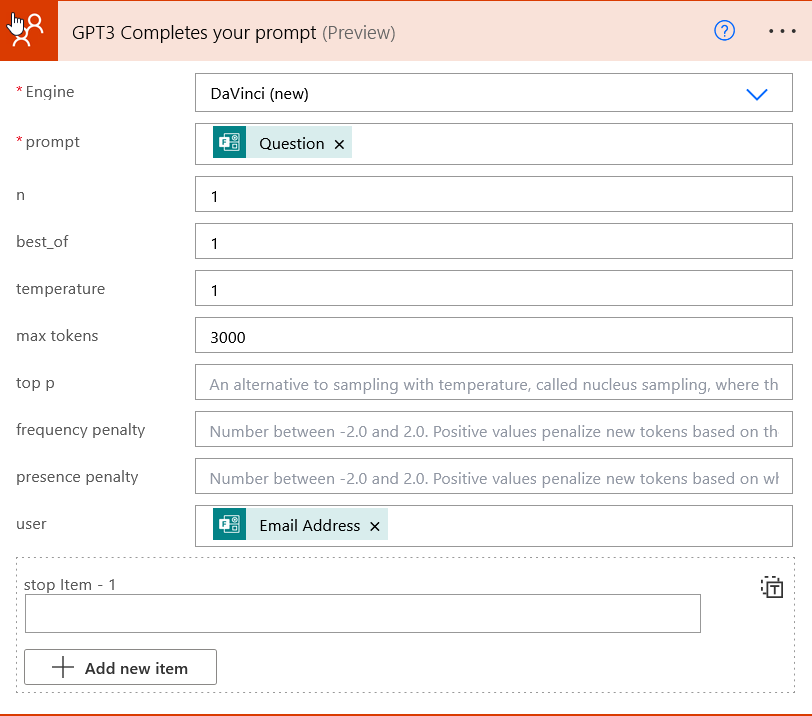Viewport: 812px width, 716px height.
Task: Remove the Email Address token from user
Action: [375, 527]
